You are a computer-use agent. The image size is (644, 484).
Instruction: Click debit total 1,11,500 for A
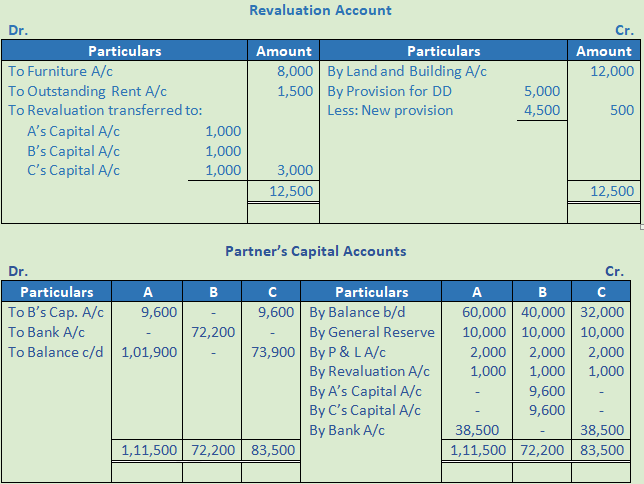tap(149, 451)
